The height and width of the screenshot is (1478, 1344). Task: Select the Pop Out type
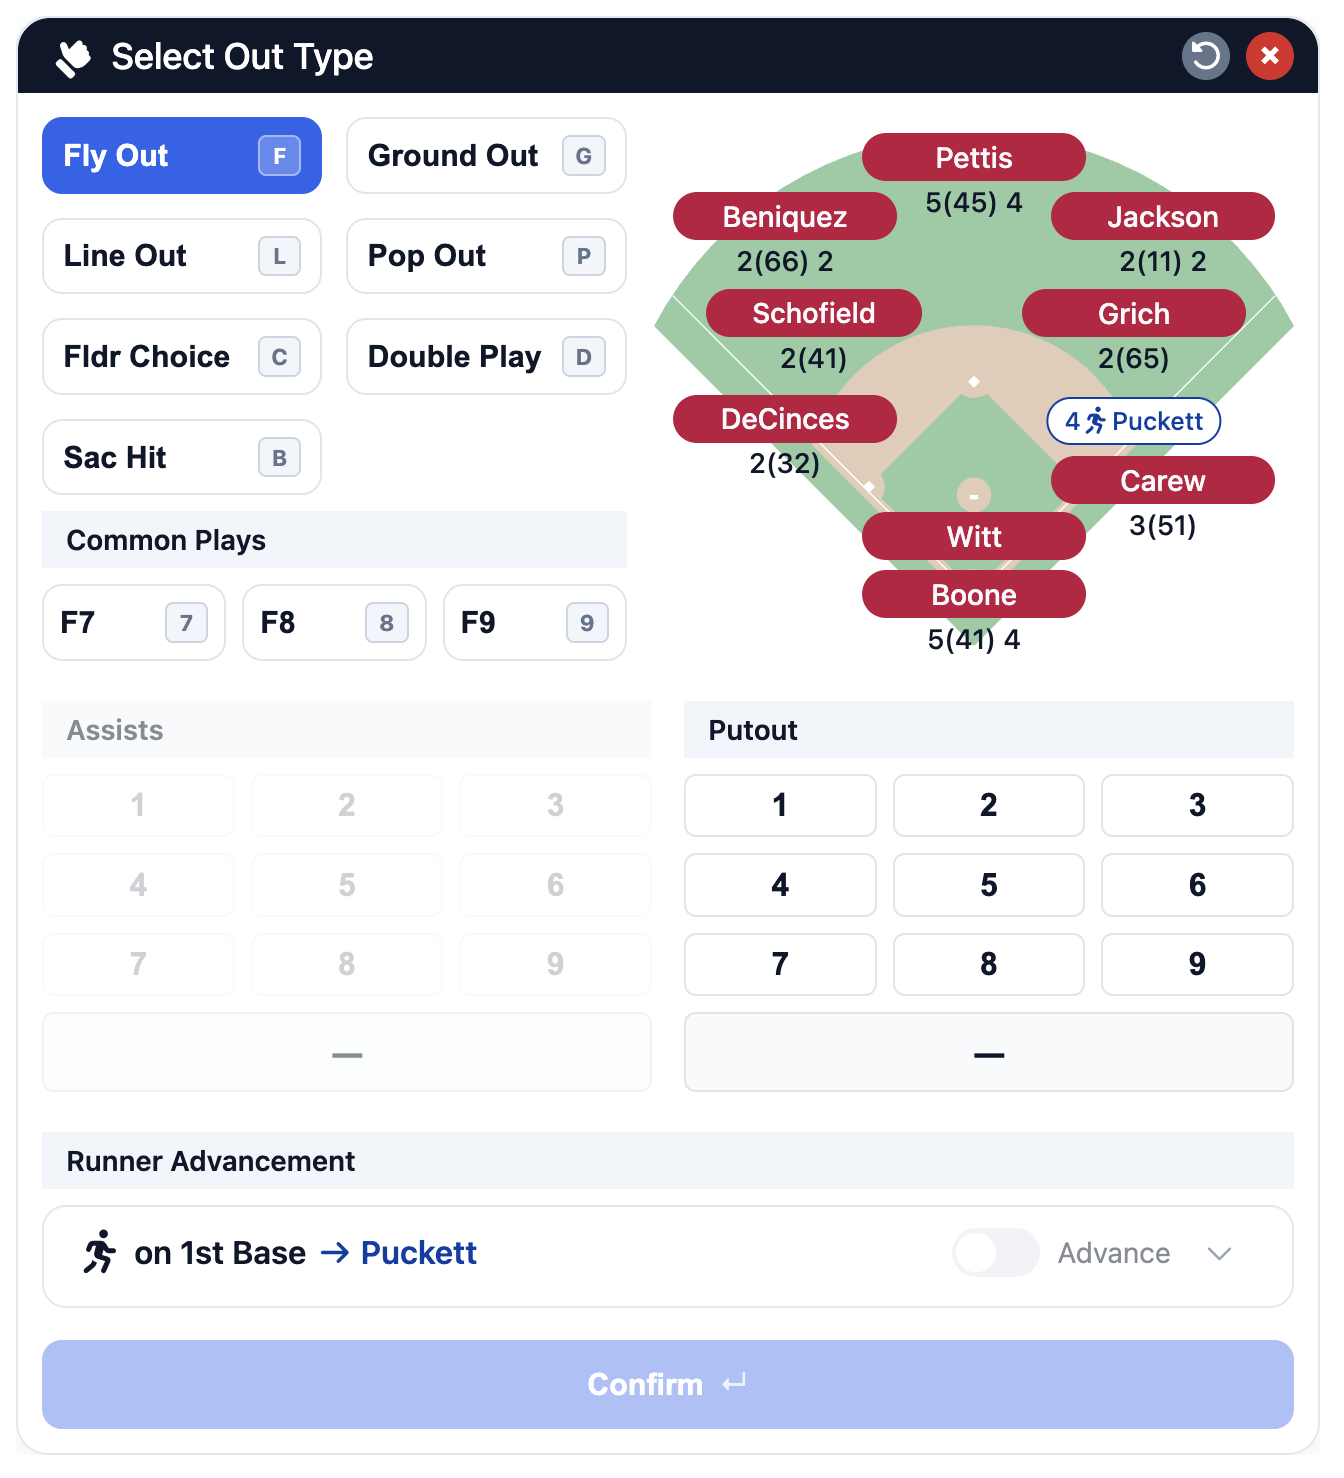coord(486,256)
